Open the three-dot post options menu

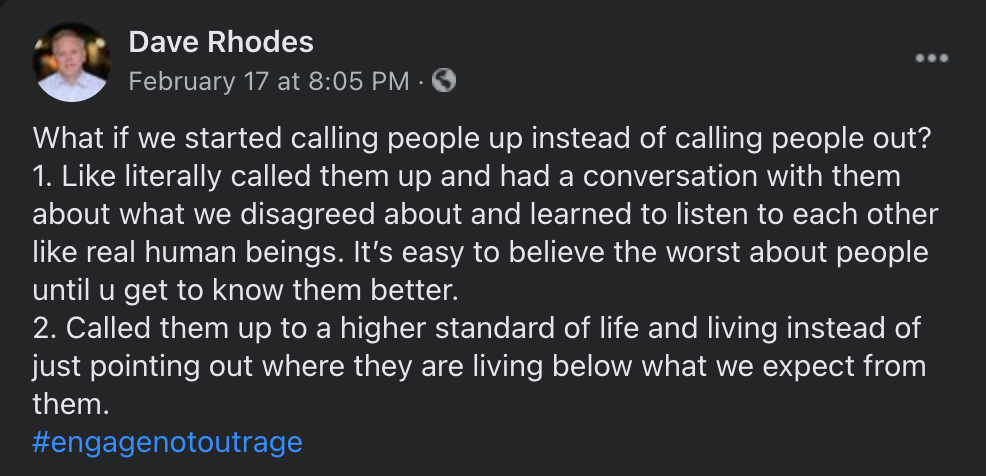pyautogui.click(x=931, y=58)
